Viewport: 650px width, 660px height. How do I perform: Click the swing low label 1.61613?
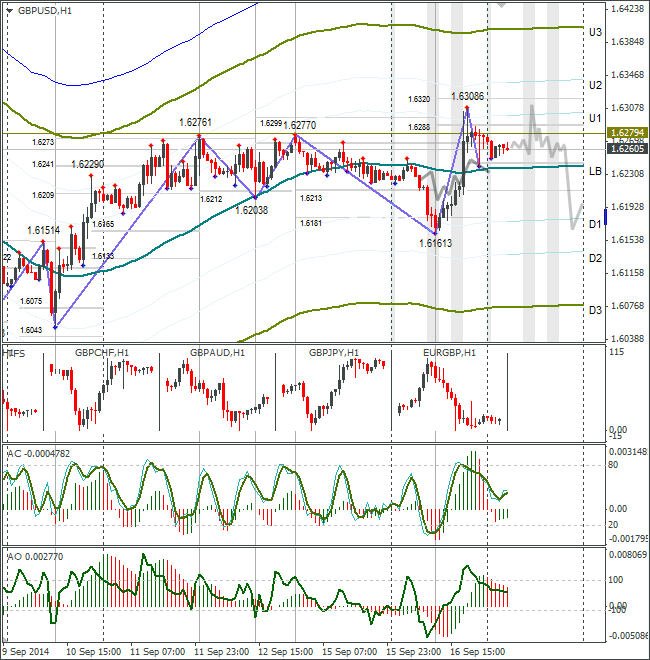click(435, 243)
